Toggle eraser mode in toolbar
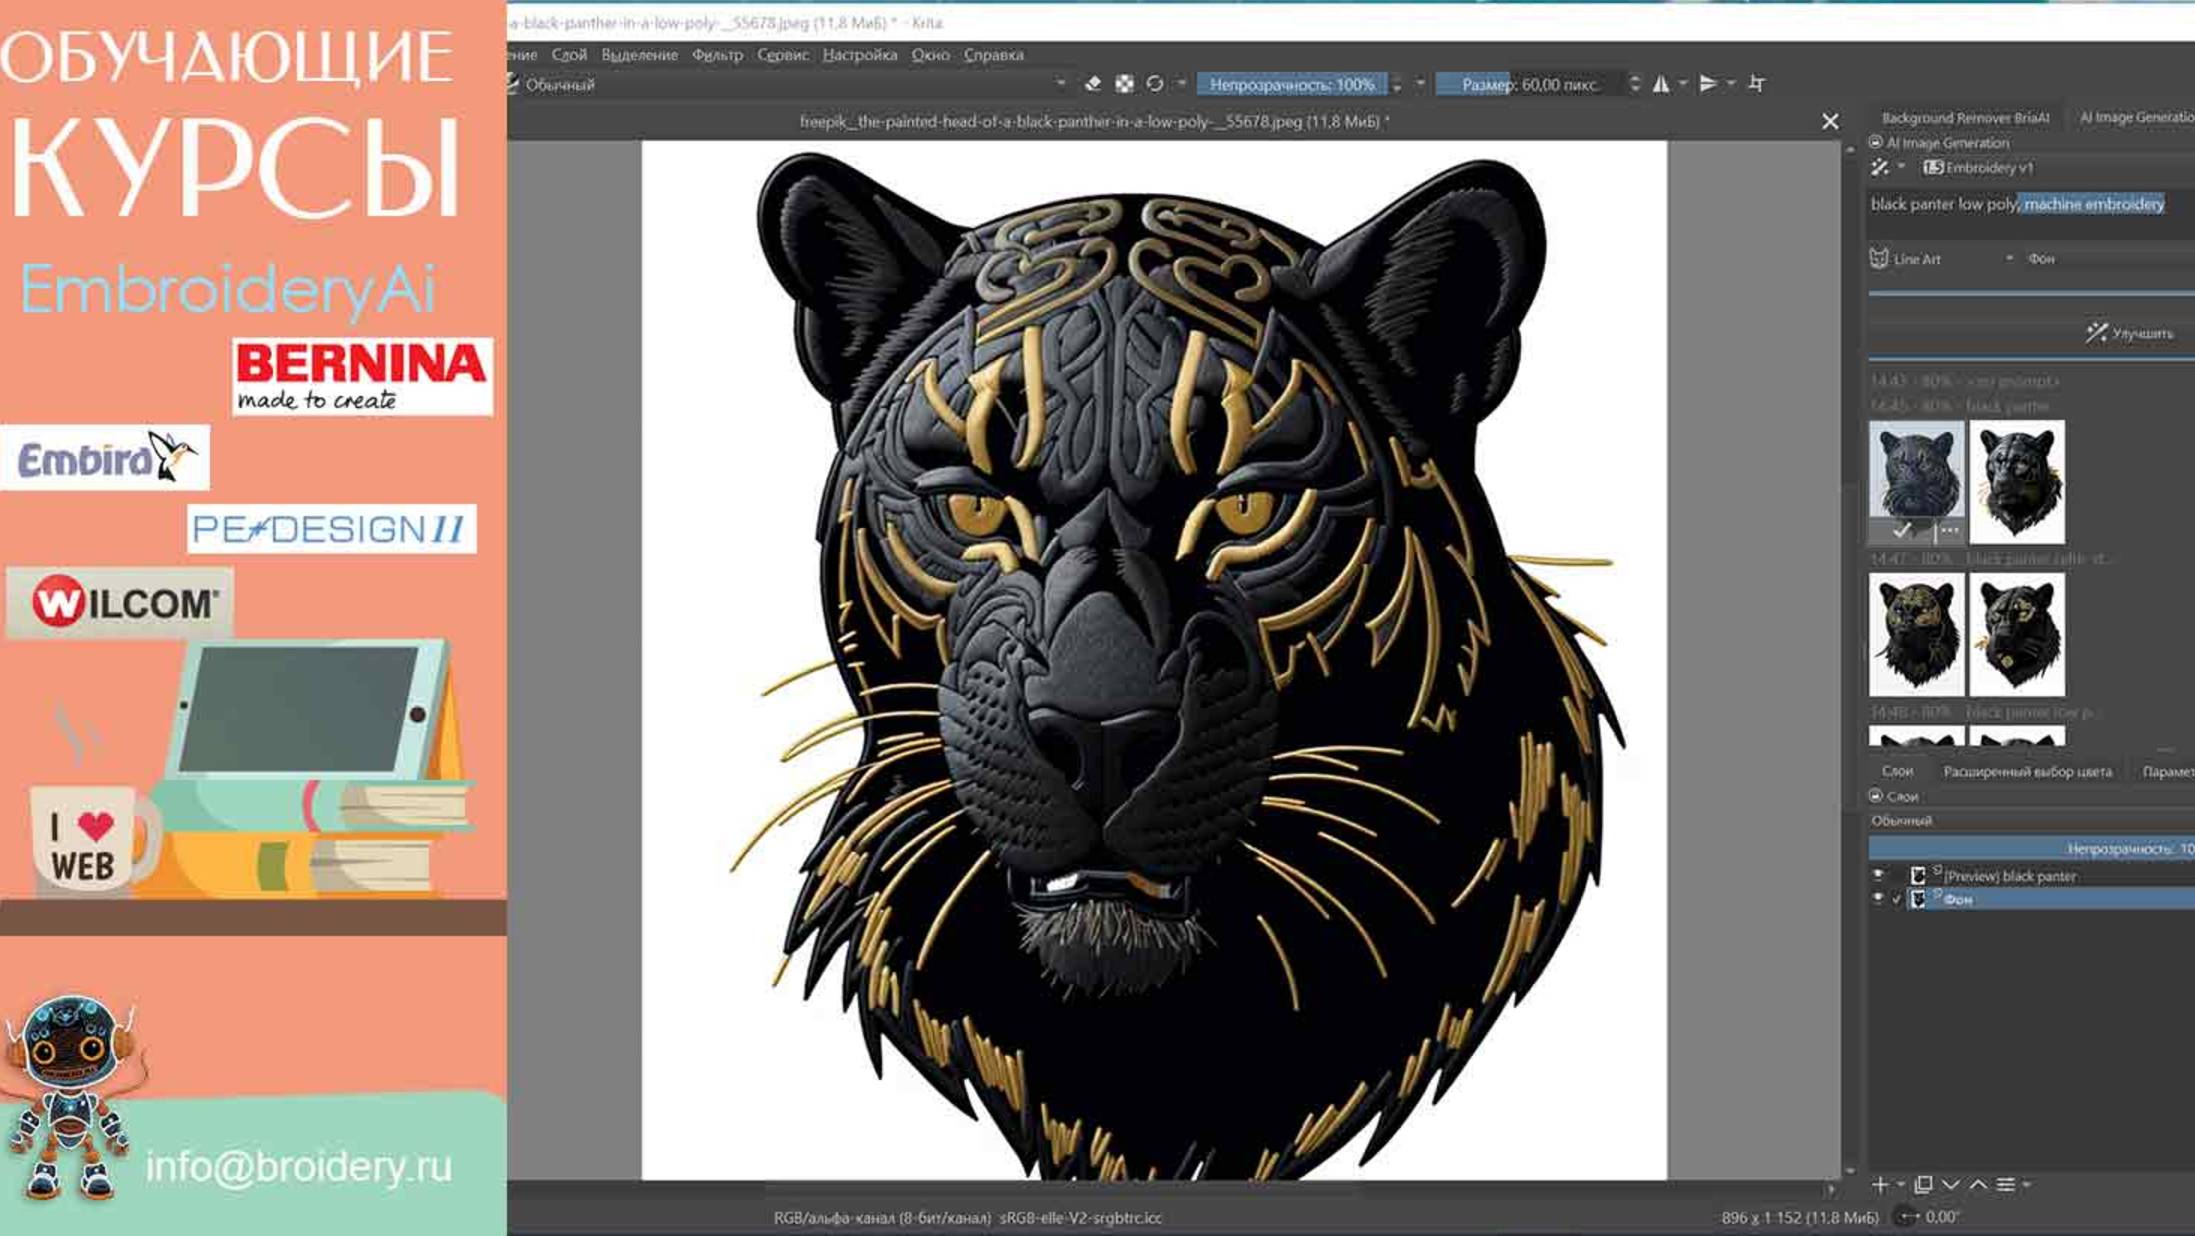2195x1236 pixels. point(1092,84)
